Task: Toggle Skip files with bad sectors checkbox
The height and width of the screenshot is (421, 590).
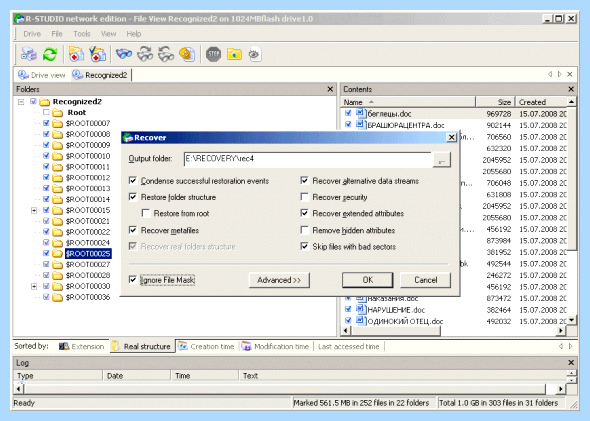Action: 304,246
